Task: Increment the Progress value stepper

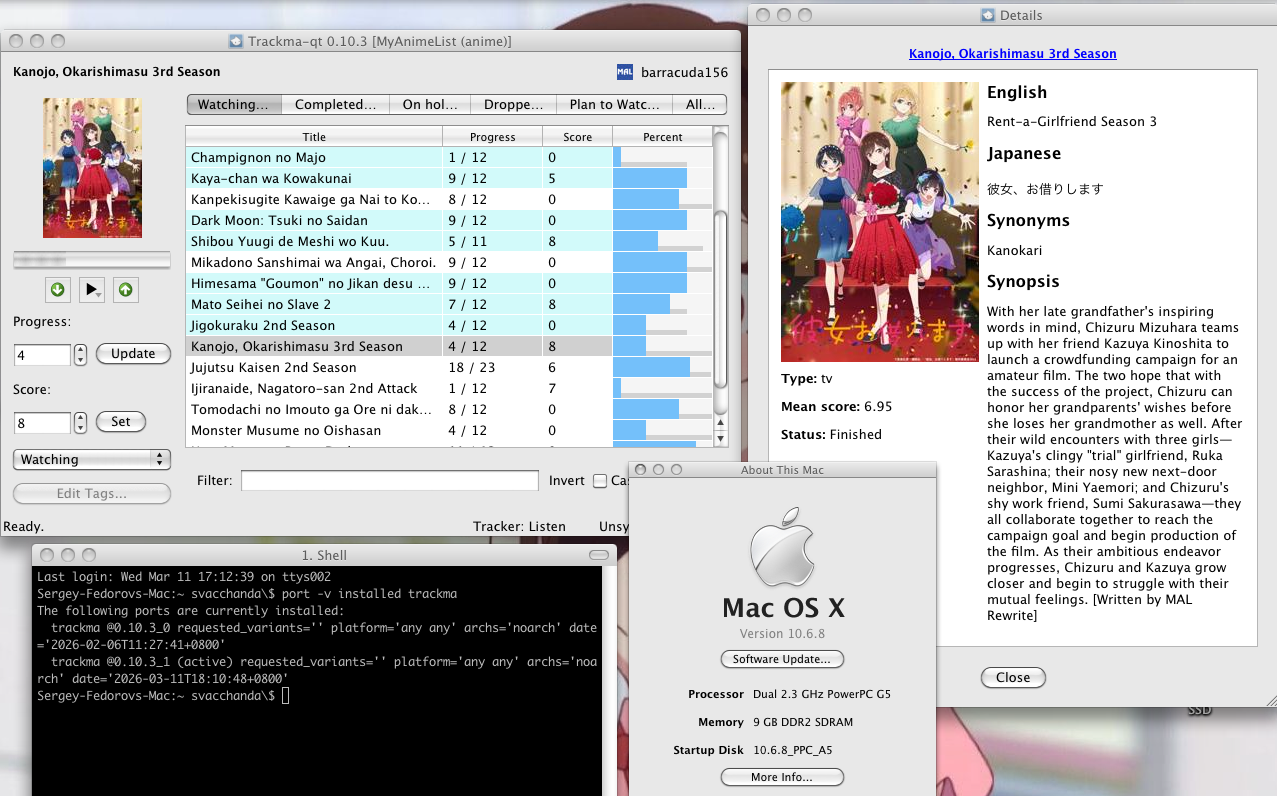Action: pyautogui.click(x=81, y=349)
